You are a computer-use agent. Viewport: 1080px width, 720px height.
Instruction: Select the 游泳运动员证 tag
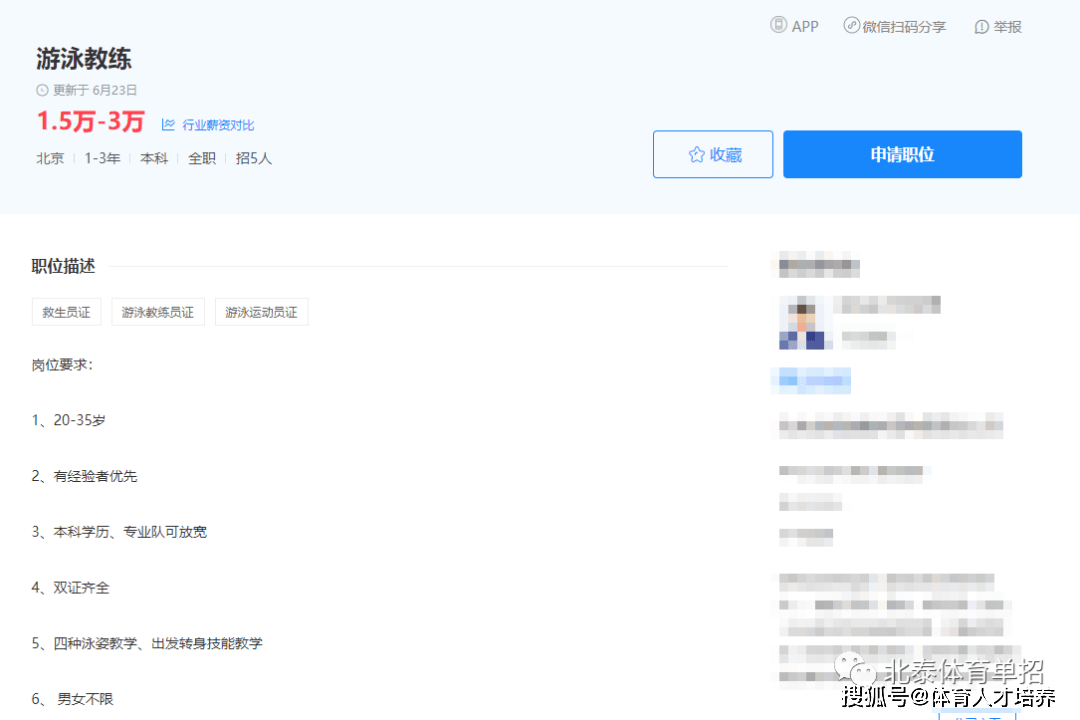(261, 312)
